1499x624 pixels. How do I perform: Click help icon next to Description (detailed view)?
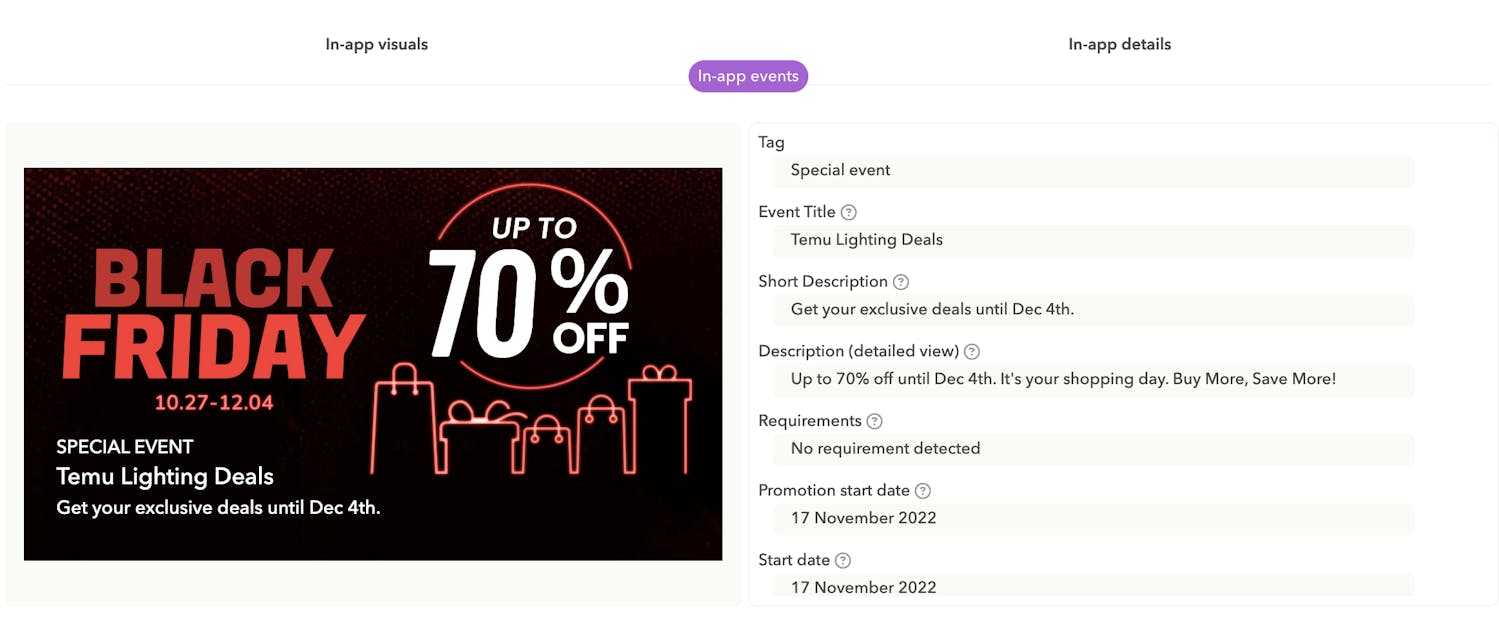[972, 352]
